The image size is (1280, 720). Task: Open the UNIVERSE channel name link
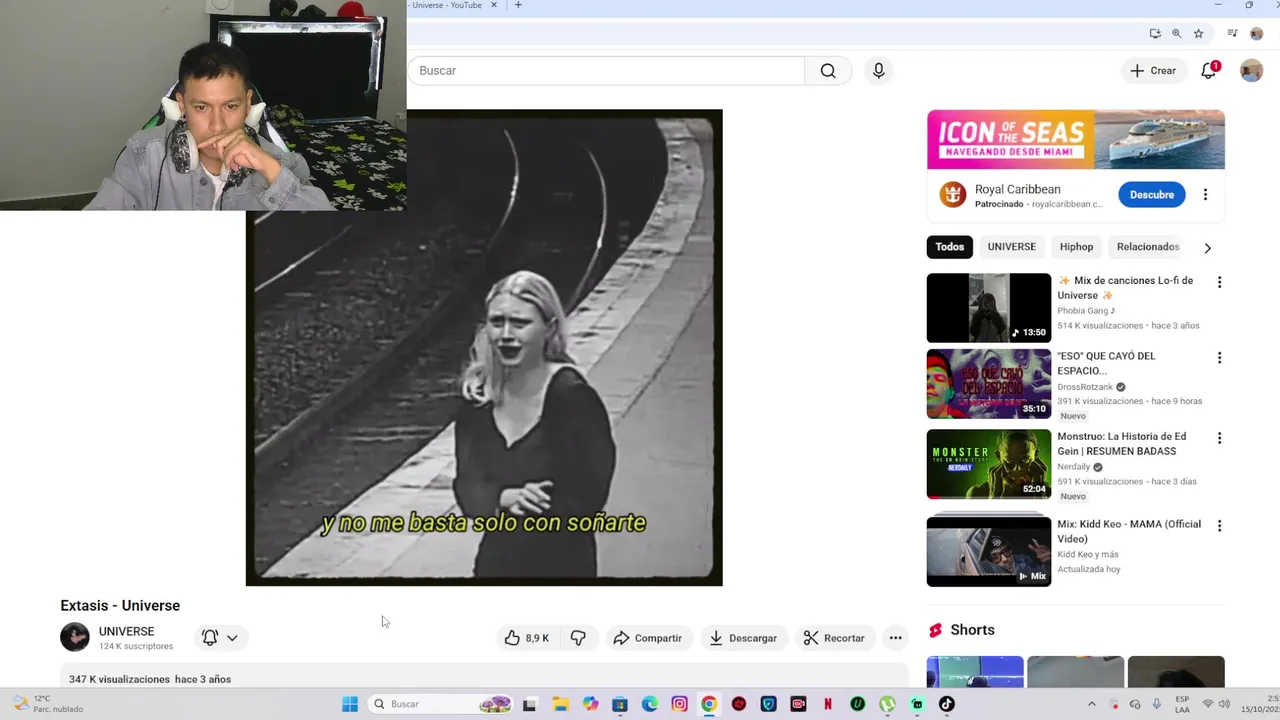pos(126,632)
